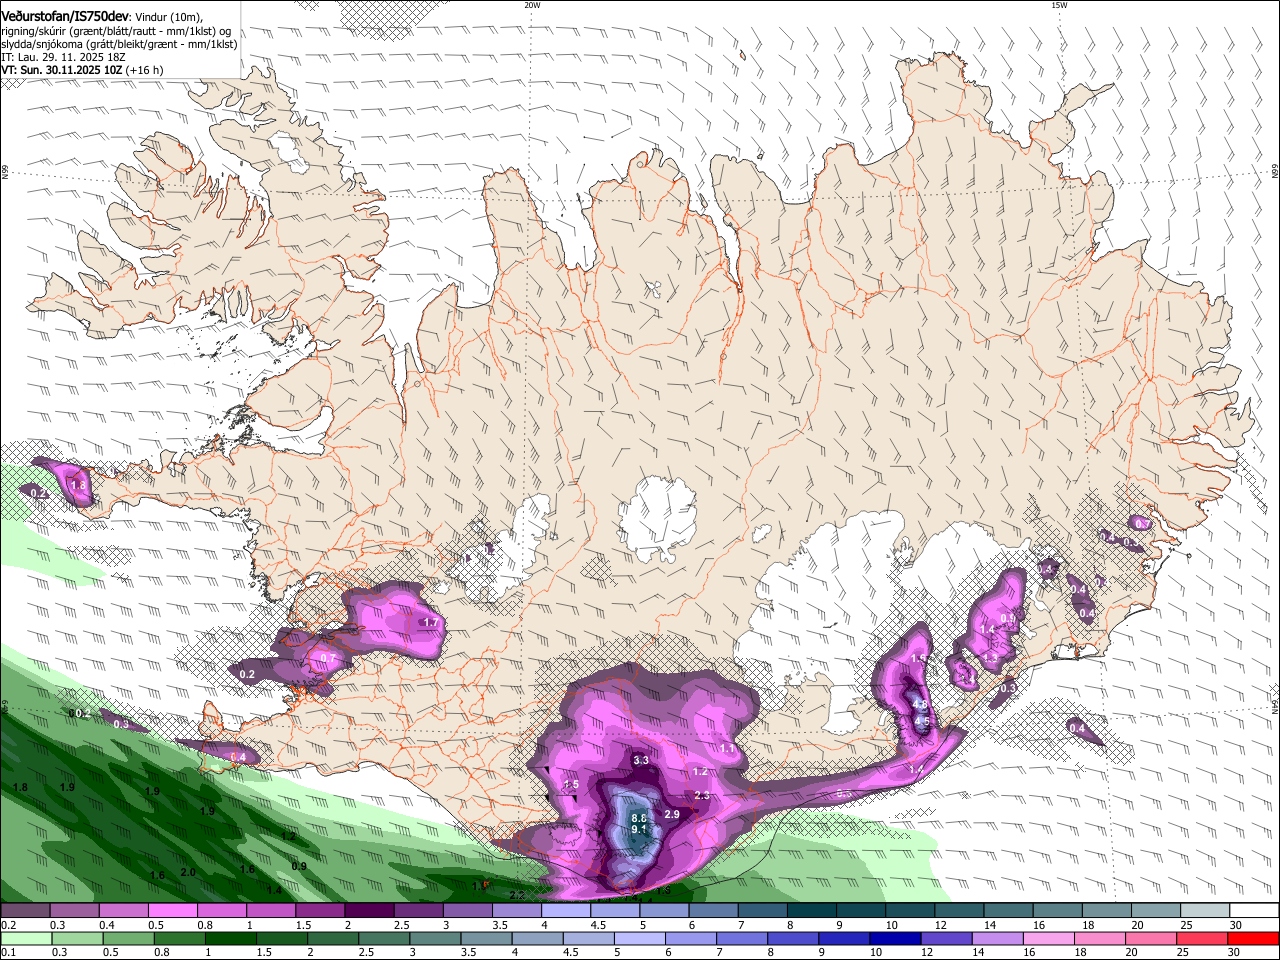This screenshot has height=960, width=1280.
Task: Select upper legend bright pink swatch labeled 0.5
Action: (x=173, y=911)
